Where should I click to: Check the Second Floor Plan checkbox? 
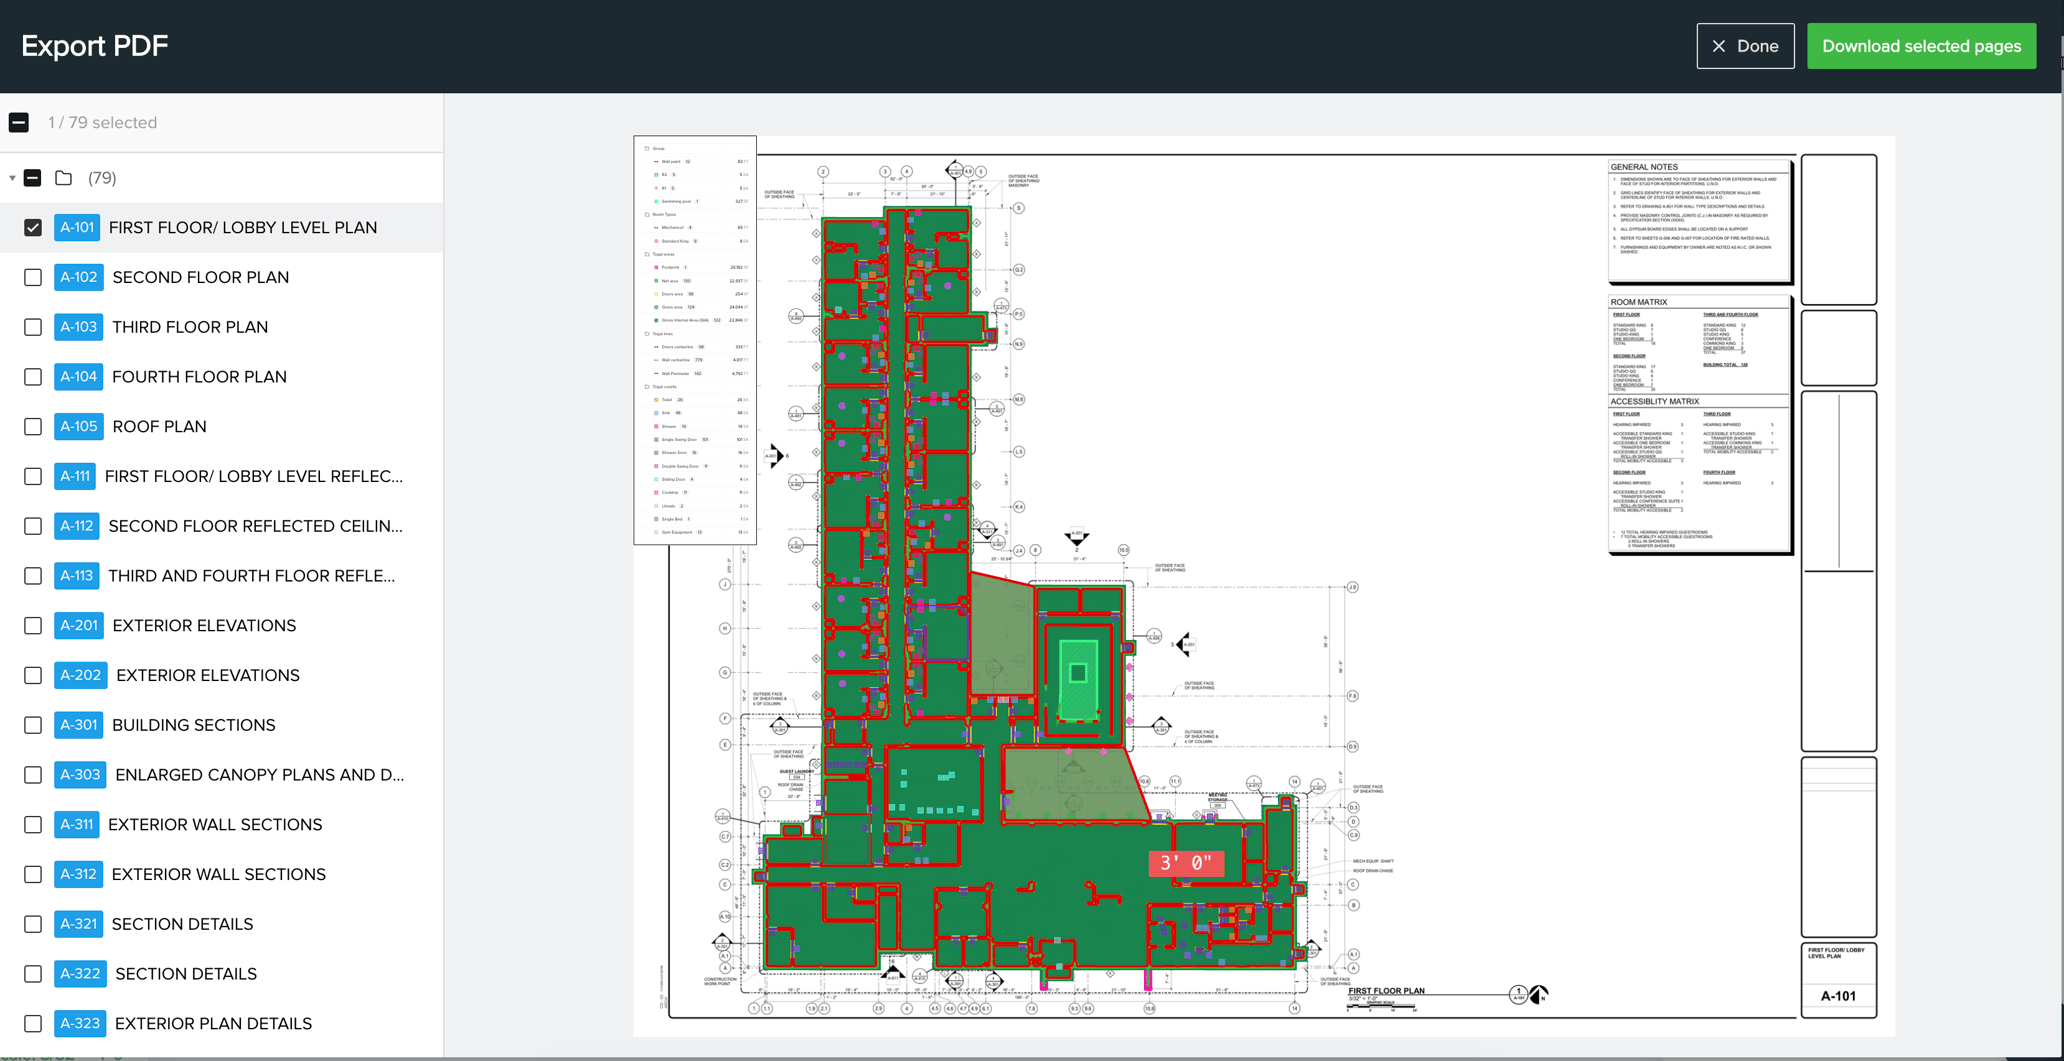tap(33, 277)
